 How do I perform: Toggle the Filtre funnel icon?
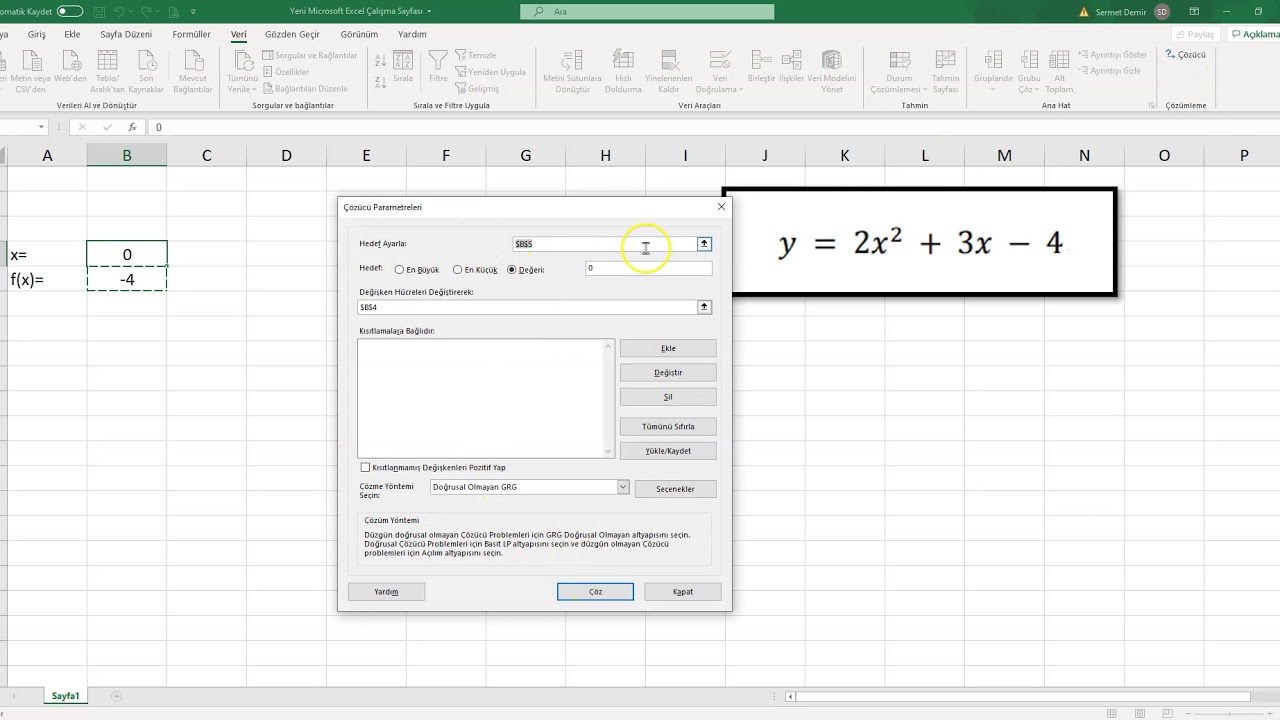click(x=438, y=68)
